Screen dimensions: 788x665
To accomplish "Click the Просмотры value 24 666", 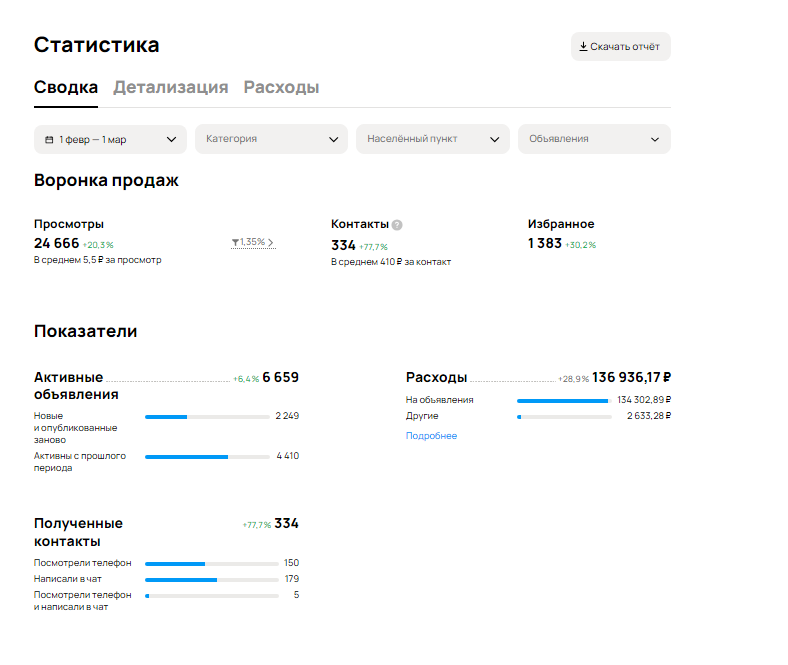I will pyautogui.click(x=56, y=243).
